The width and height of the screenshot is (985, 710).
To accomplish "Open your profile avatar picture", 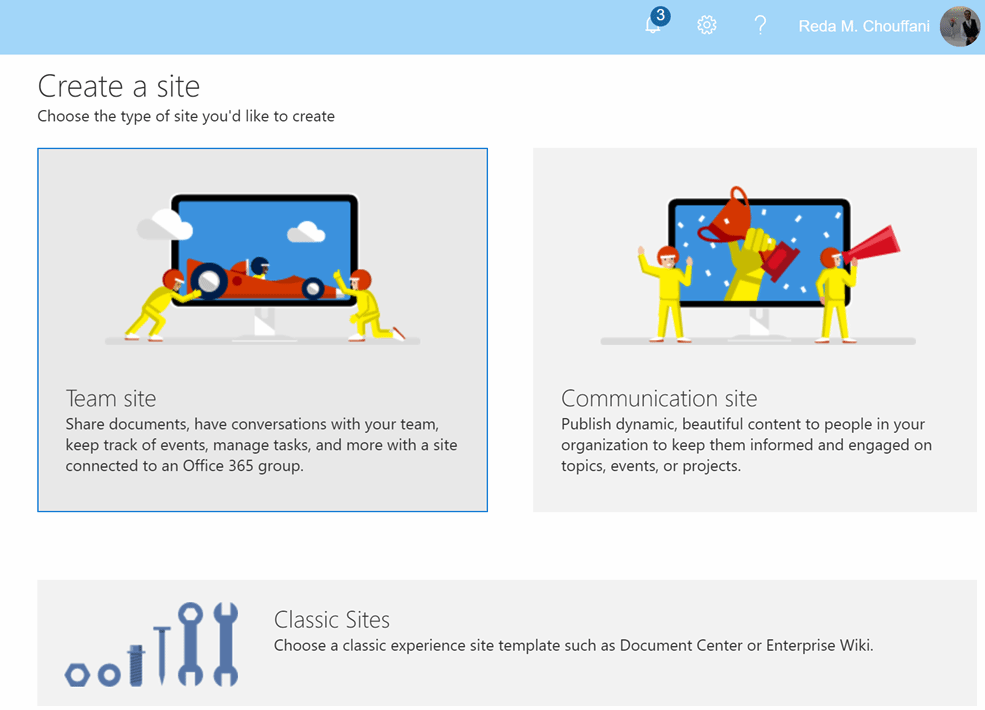I will pos(959,26).
